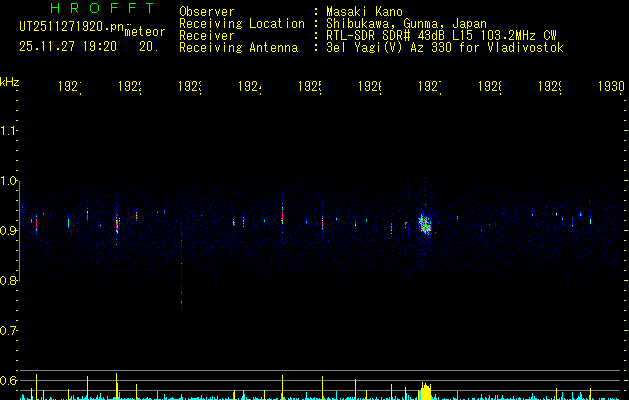Click the kHz axis unit label
The image size is (629, 400).
point(10,82)
